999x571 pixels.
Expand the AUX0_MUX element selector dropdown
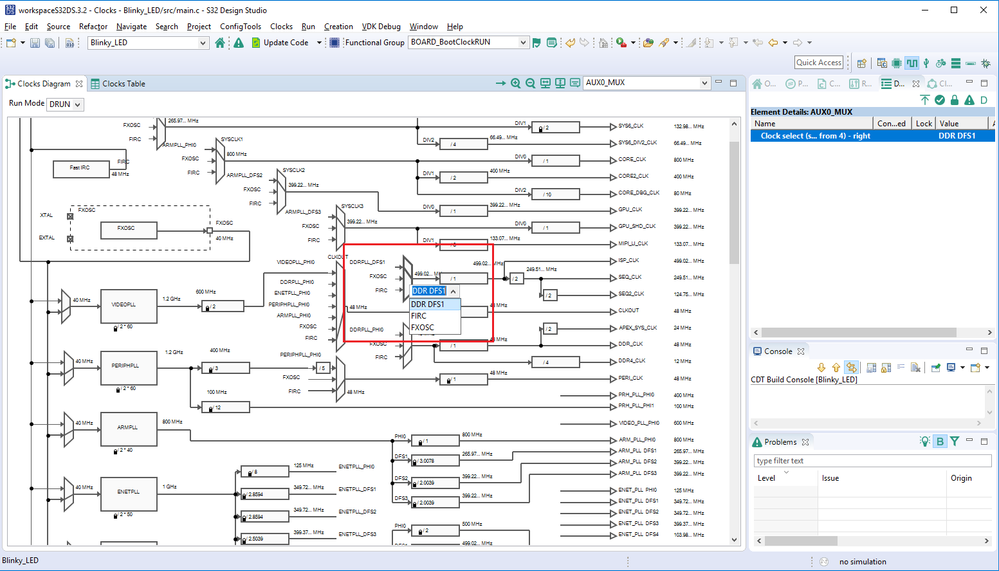(x=704, y=84)
